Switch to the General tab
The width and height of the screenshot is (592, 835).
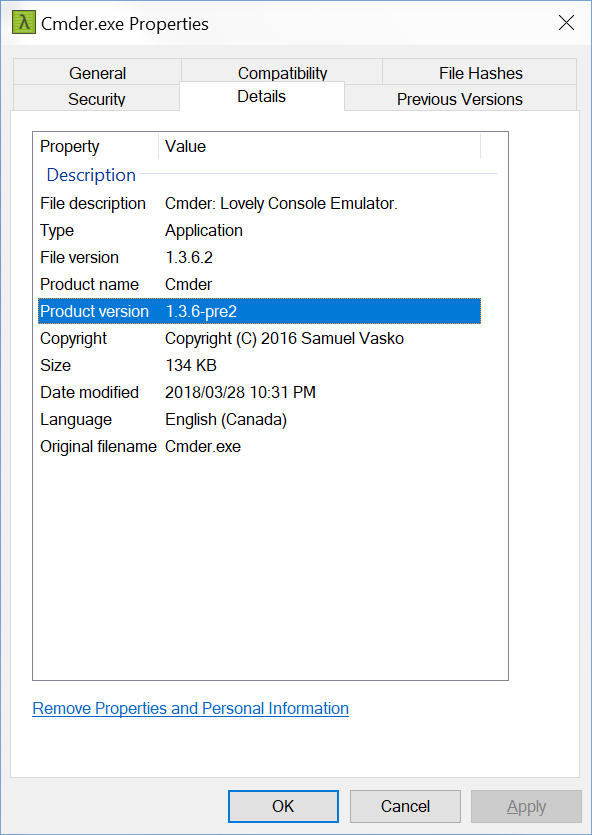[x=97, y=72]
